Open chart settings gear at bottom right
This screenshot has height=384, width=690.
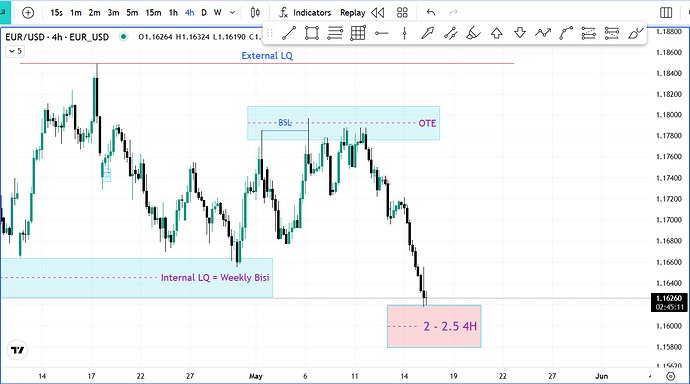tap(670, 376)
